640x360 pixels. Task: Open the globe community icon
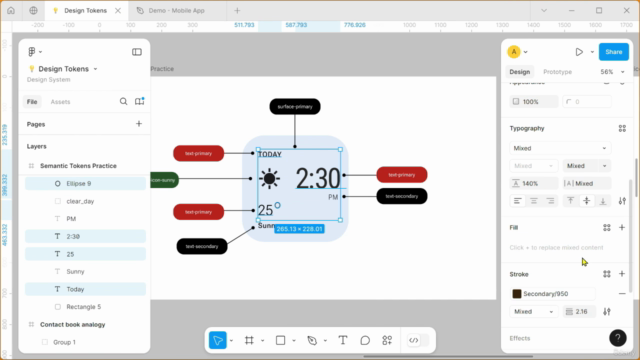click(x=33, y=11)
